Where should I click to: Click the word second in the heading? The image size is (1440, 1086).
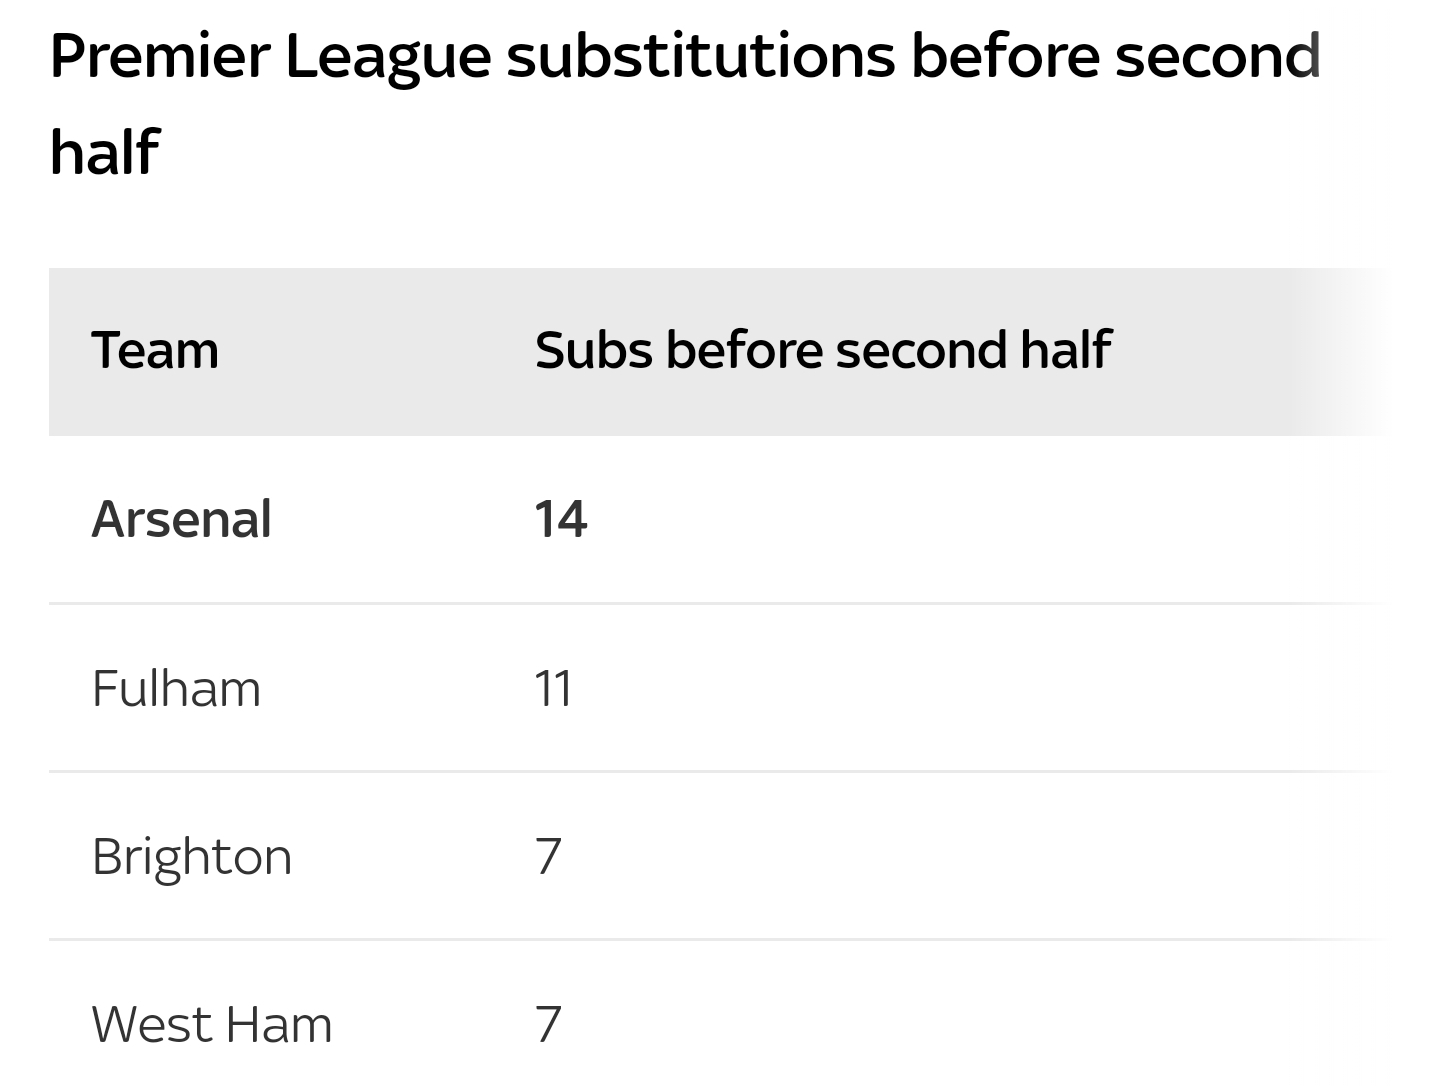point(1218,56)
